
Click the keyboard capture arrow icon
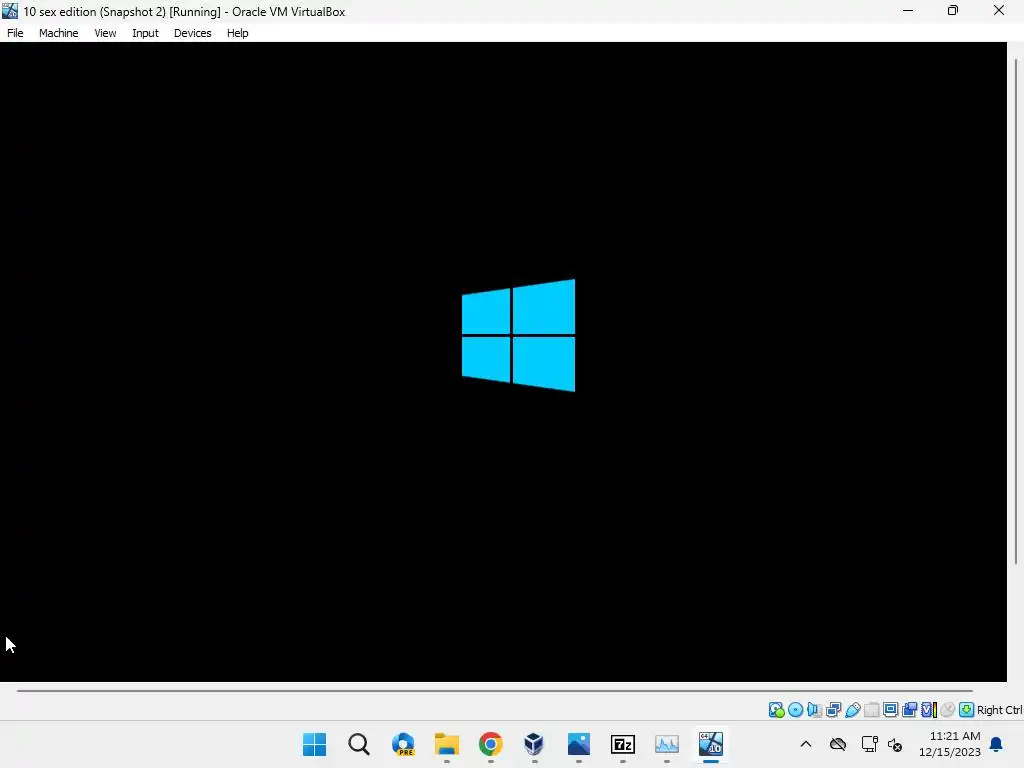(967, 710)
